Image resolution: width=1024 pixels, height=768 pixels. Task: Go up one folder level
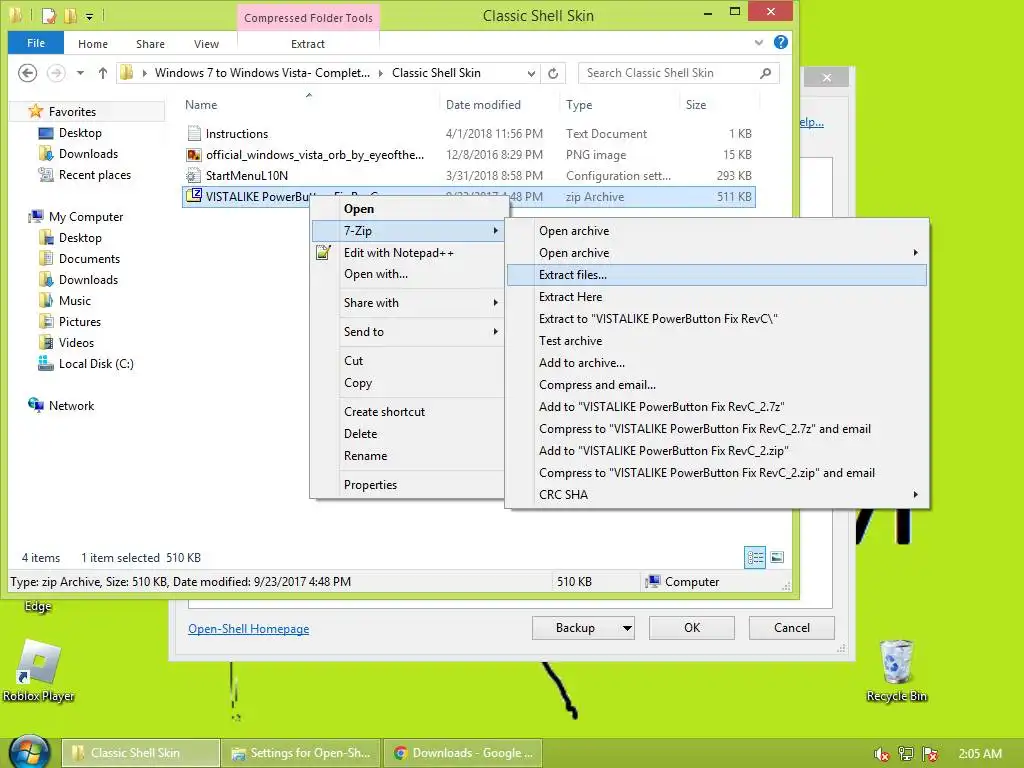(x=103, y=73)
